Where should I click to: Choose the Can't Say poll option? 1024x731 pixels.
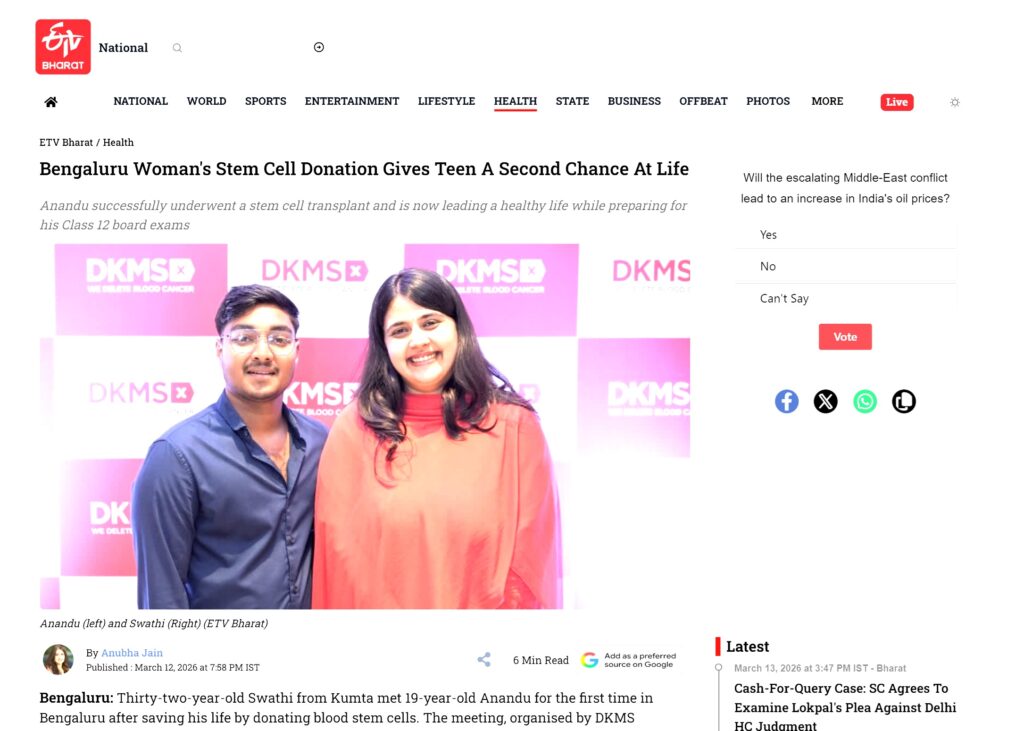(x=846, y=299)
